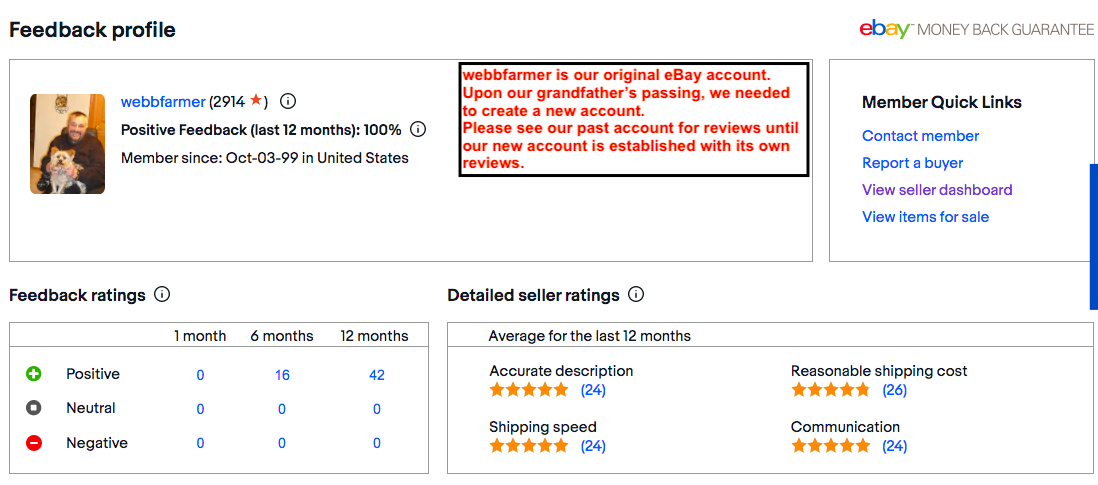
Task: Click the webbfarmer profile photo
Action: tap(67, 144)
